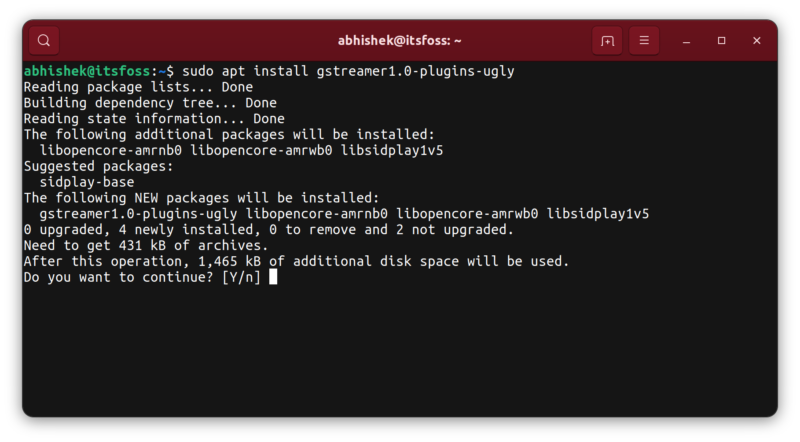This screenshot has height=442, width=800.
Task: Click the 'Suggested packages:' heading line
Action: click(x=98, y=166)
